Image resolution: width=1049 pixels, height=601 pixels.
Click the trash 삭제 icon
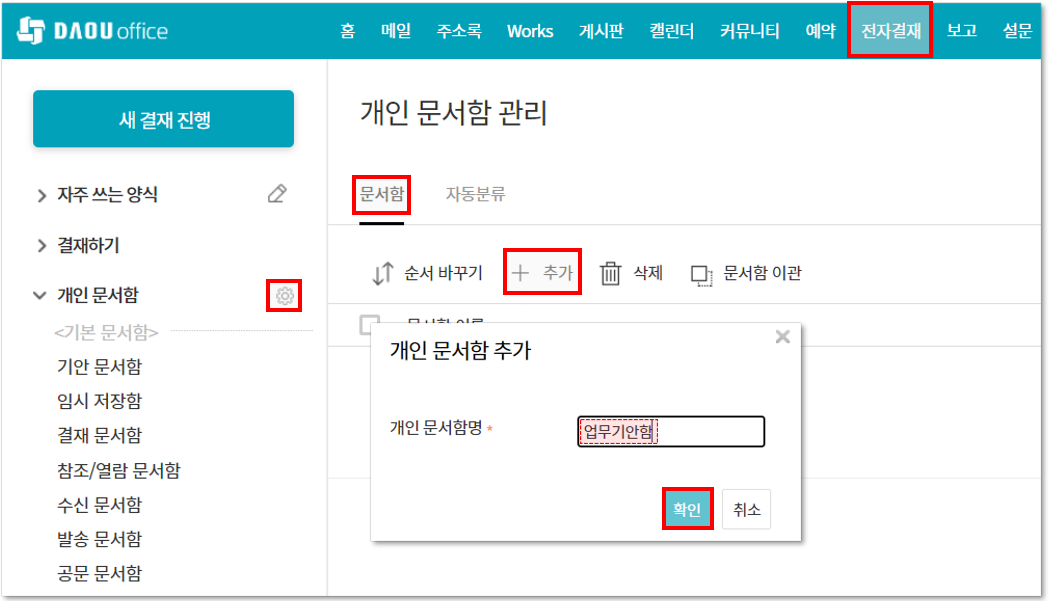(x=610, y=274)
